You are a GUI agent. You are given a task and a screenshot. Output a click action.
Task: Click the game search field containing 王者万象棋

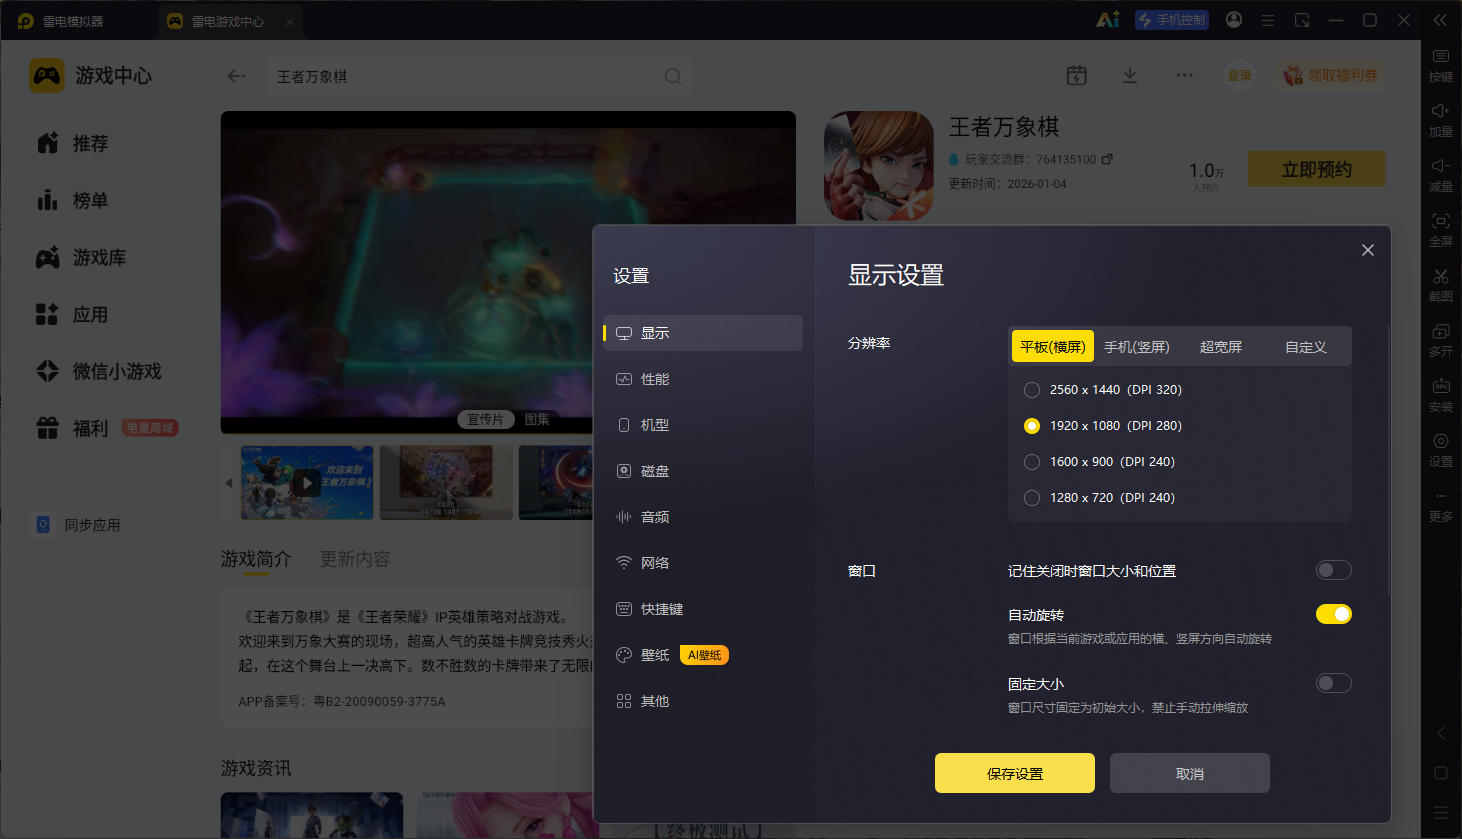coord(480,76)
